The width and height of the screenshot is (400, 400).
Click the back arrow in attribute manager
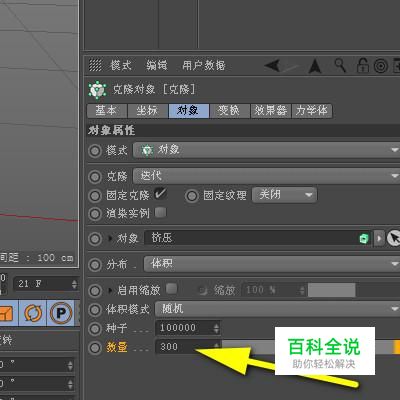tap(272, 65)
